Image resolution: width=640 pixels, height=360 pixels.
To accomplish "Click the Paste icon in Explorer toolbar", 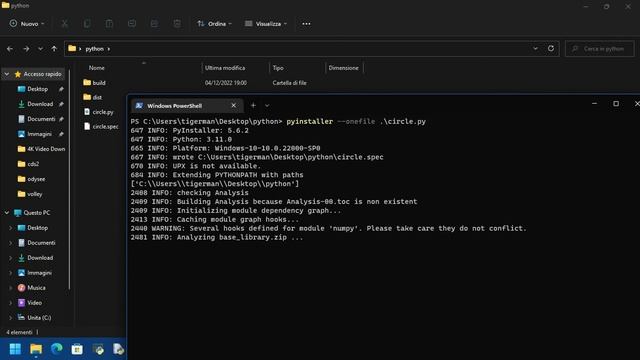I will [109, 24].
